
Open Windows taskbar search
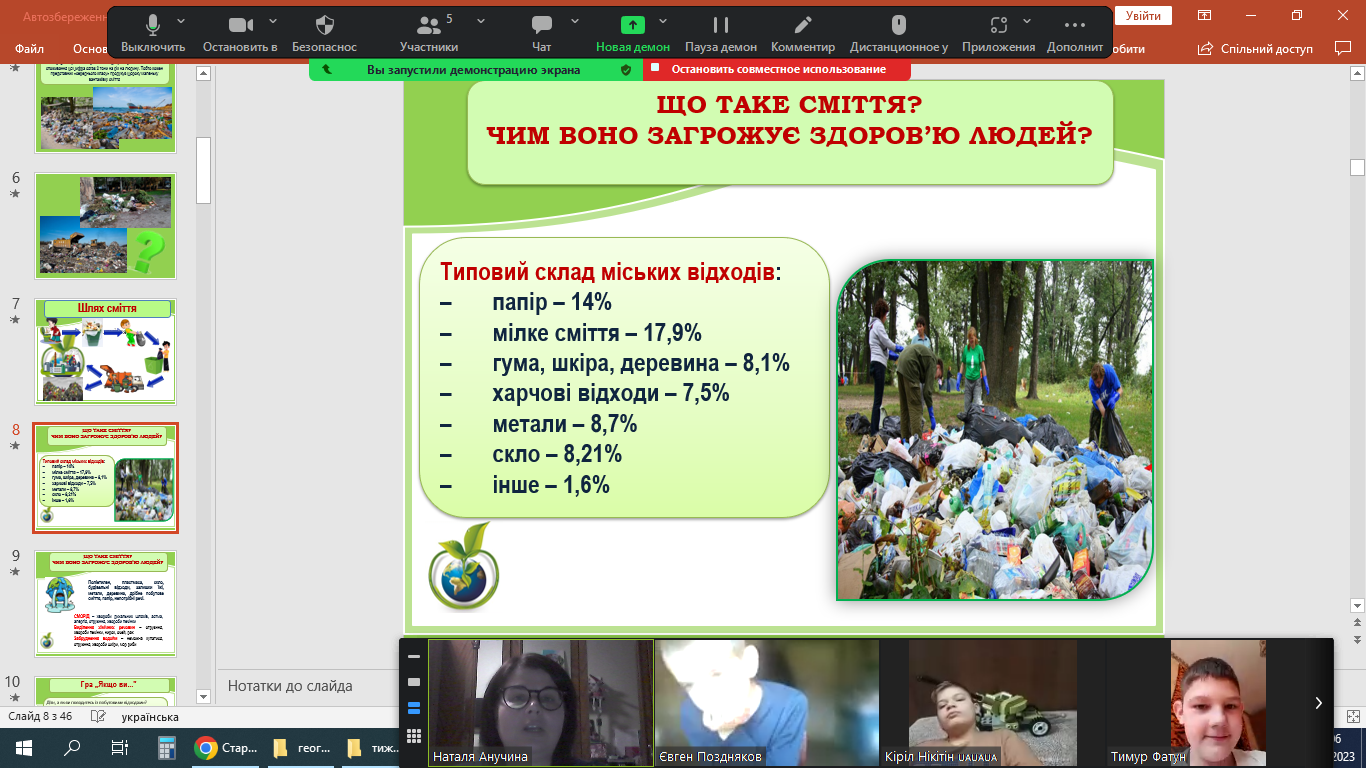(72, 748)
